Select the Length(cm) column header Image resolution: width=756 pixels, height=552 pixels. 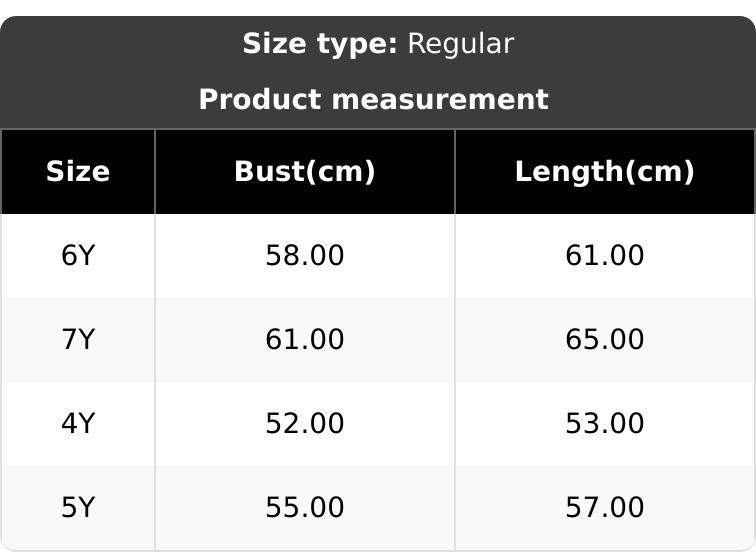(604, 172)
